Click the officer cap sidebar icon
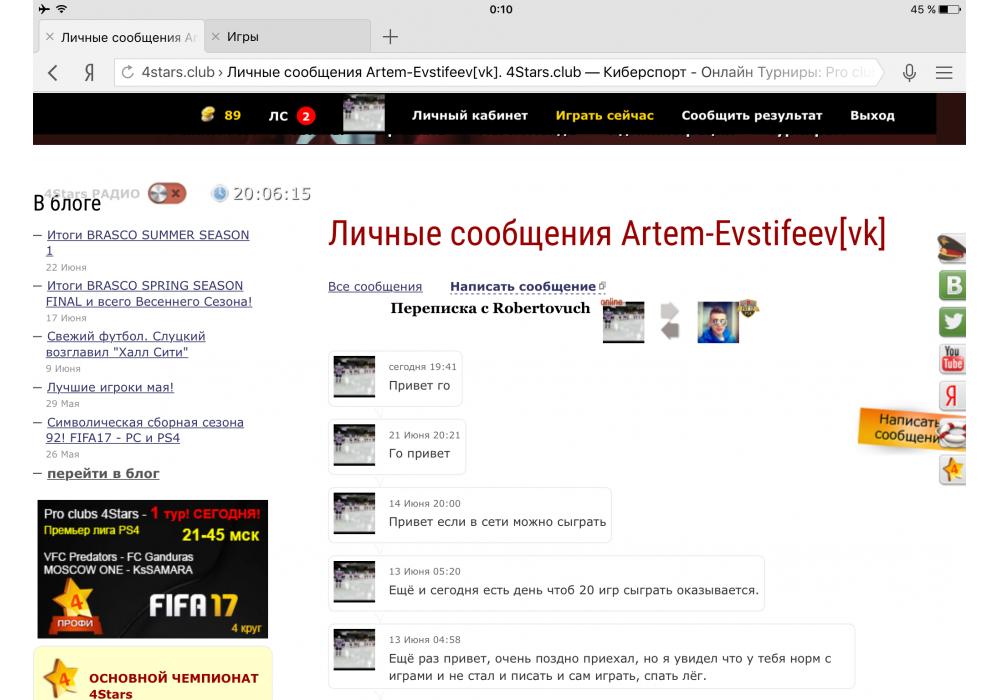Image resolution: width=1000 pixels, height=700 pixels. click(x=952, y=249)
